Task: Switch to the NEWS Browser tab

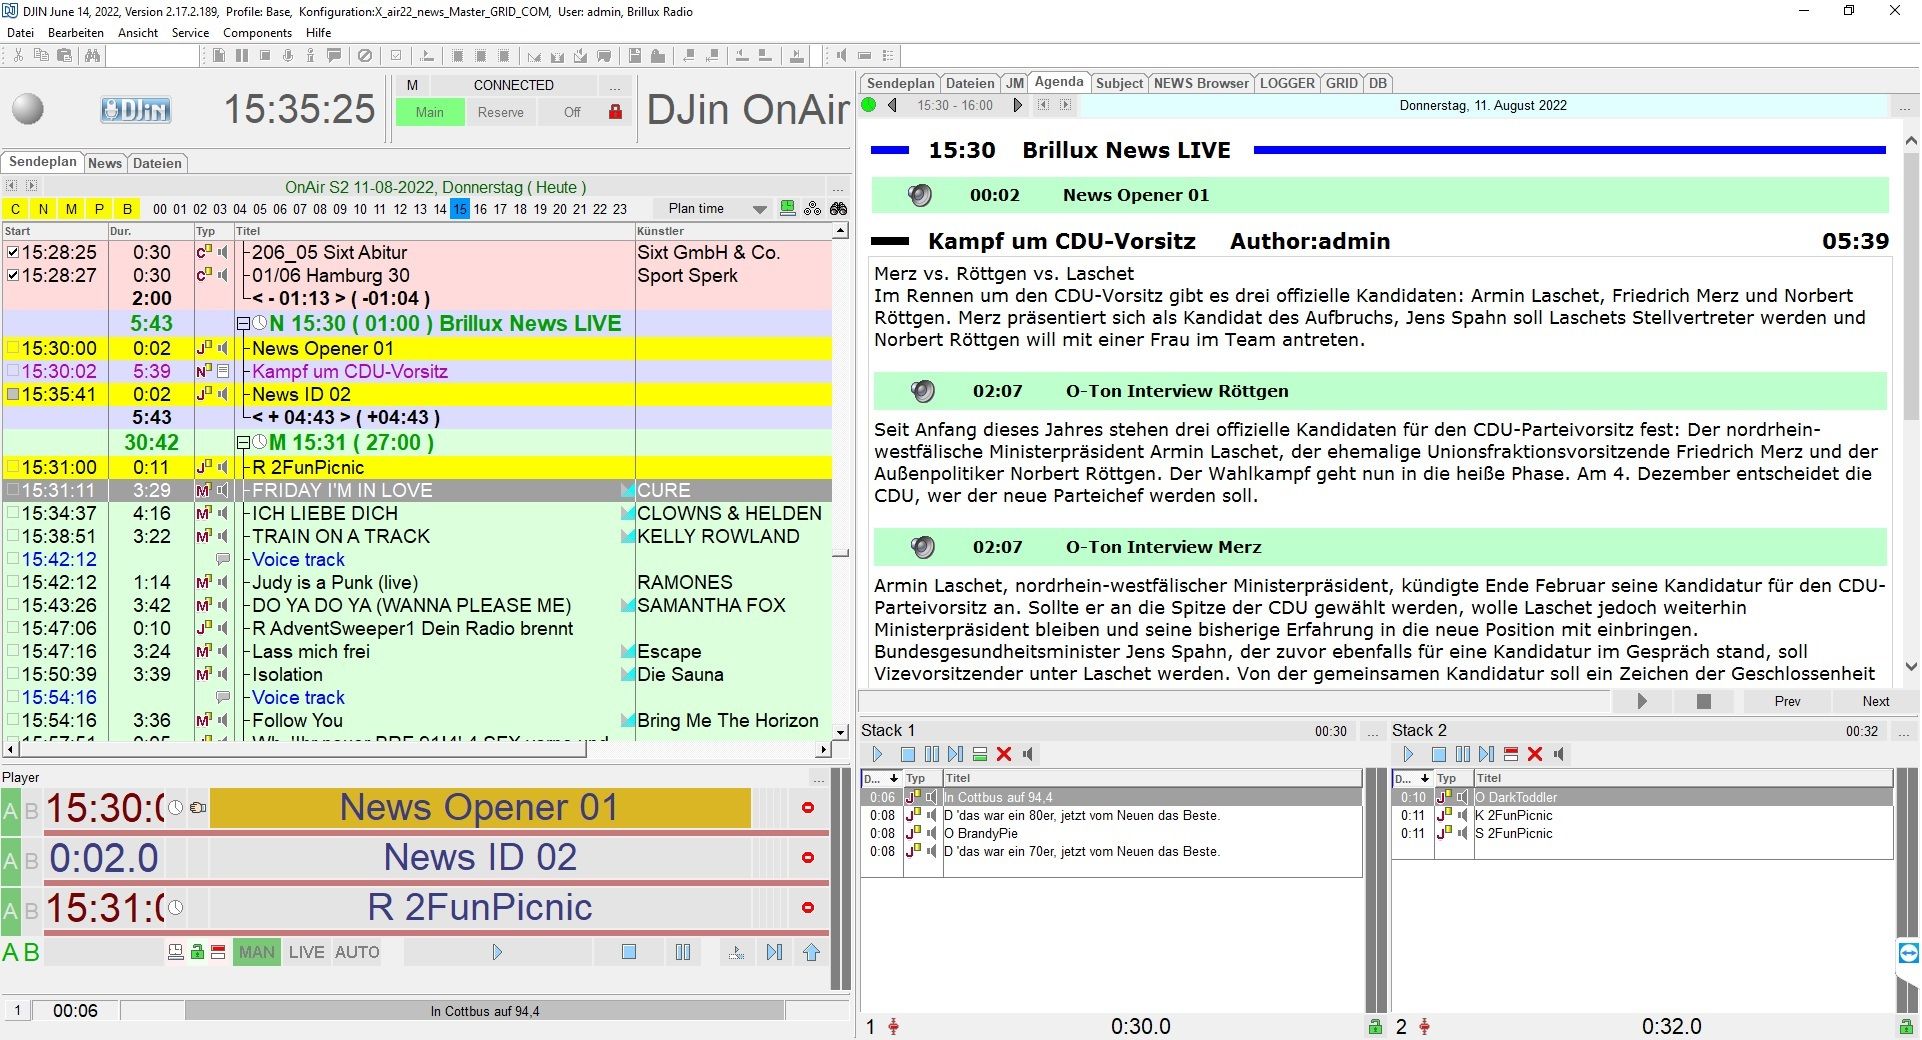Action: (x=1200, y=83)
